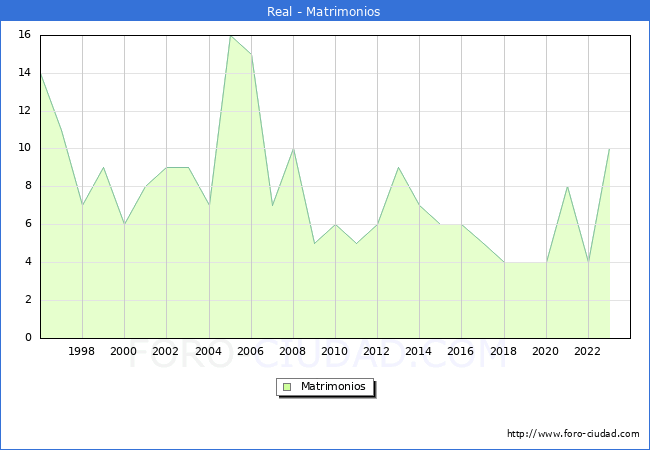Click the y-axis value 10
The height and width of the screenshot is (450, 650).
pyautogui.click(x=24, y=148)
